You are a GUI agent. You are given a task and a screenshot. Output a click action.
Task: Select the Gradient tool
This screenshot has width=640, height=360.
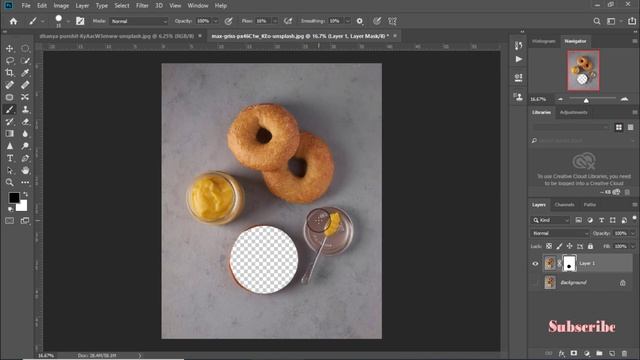pos(9,133)
